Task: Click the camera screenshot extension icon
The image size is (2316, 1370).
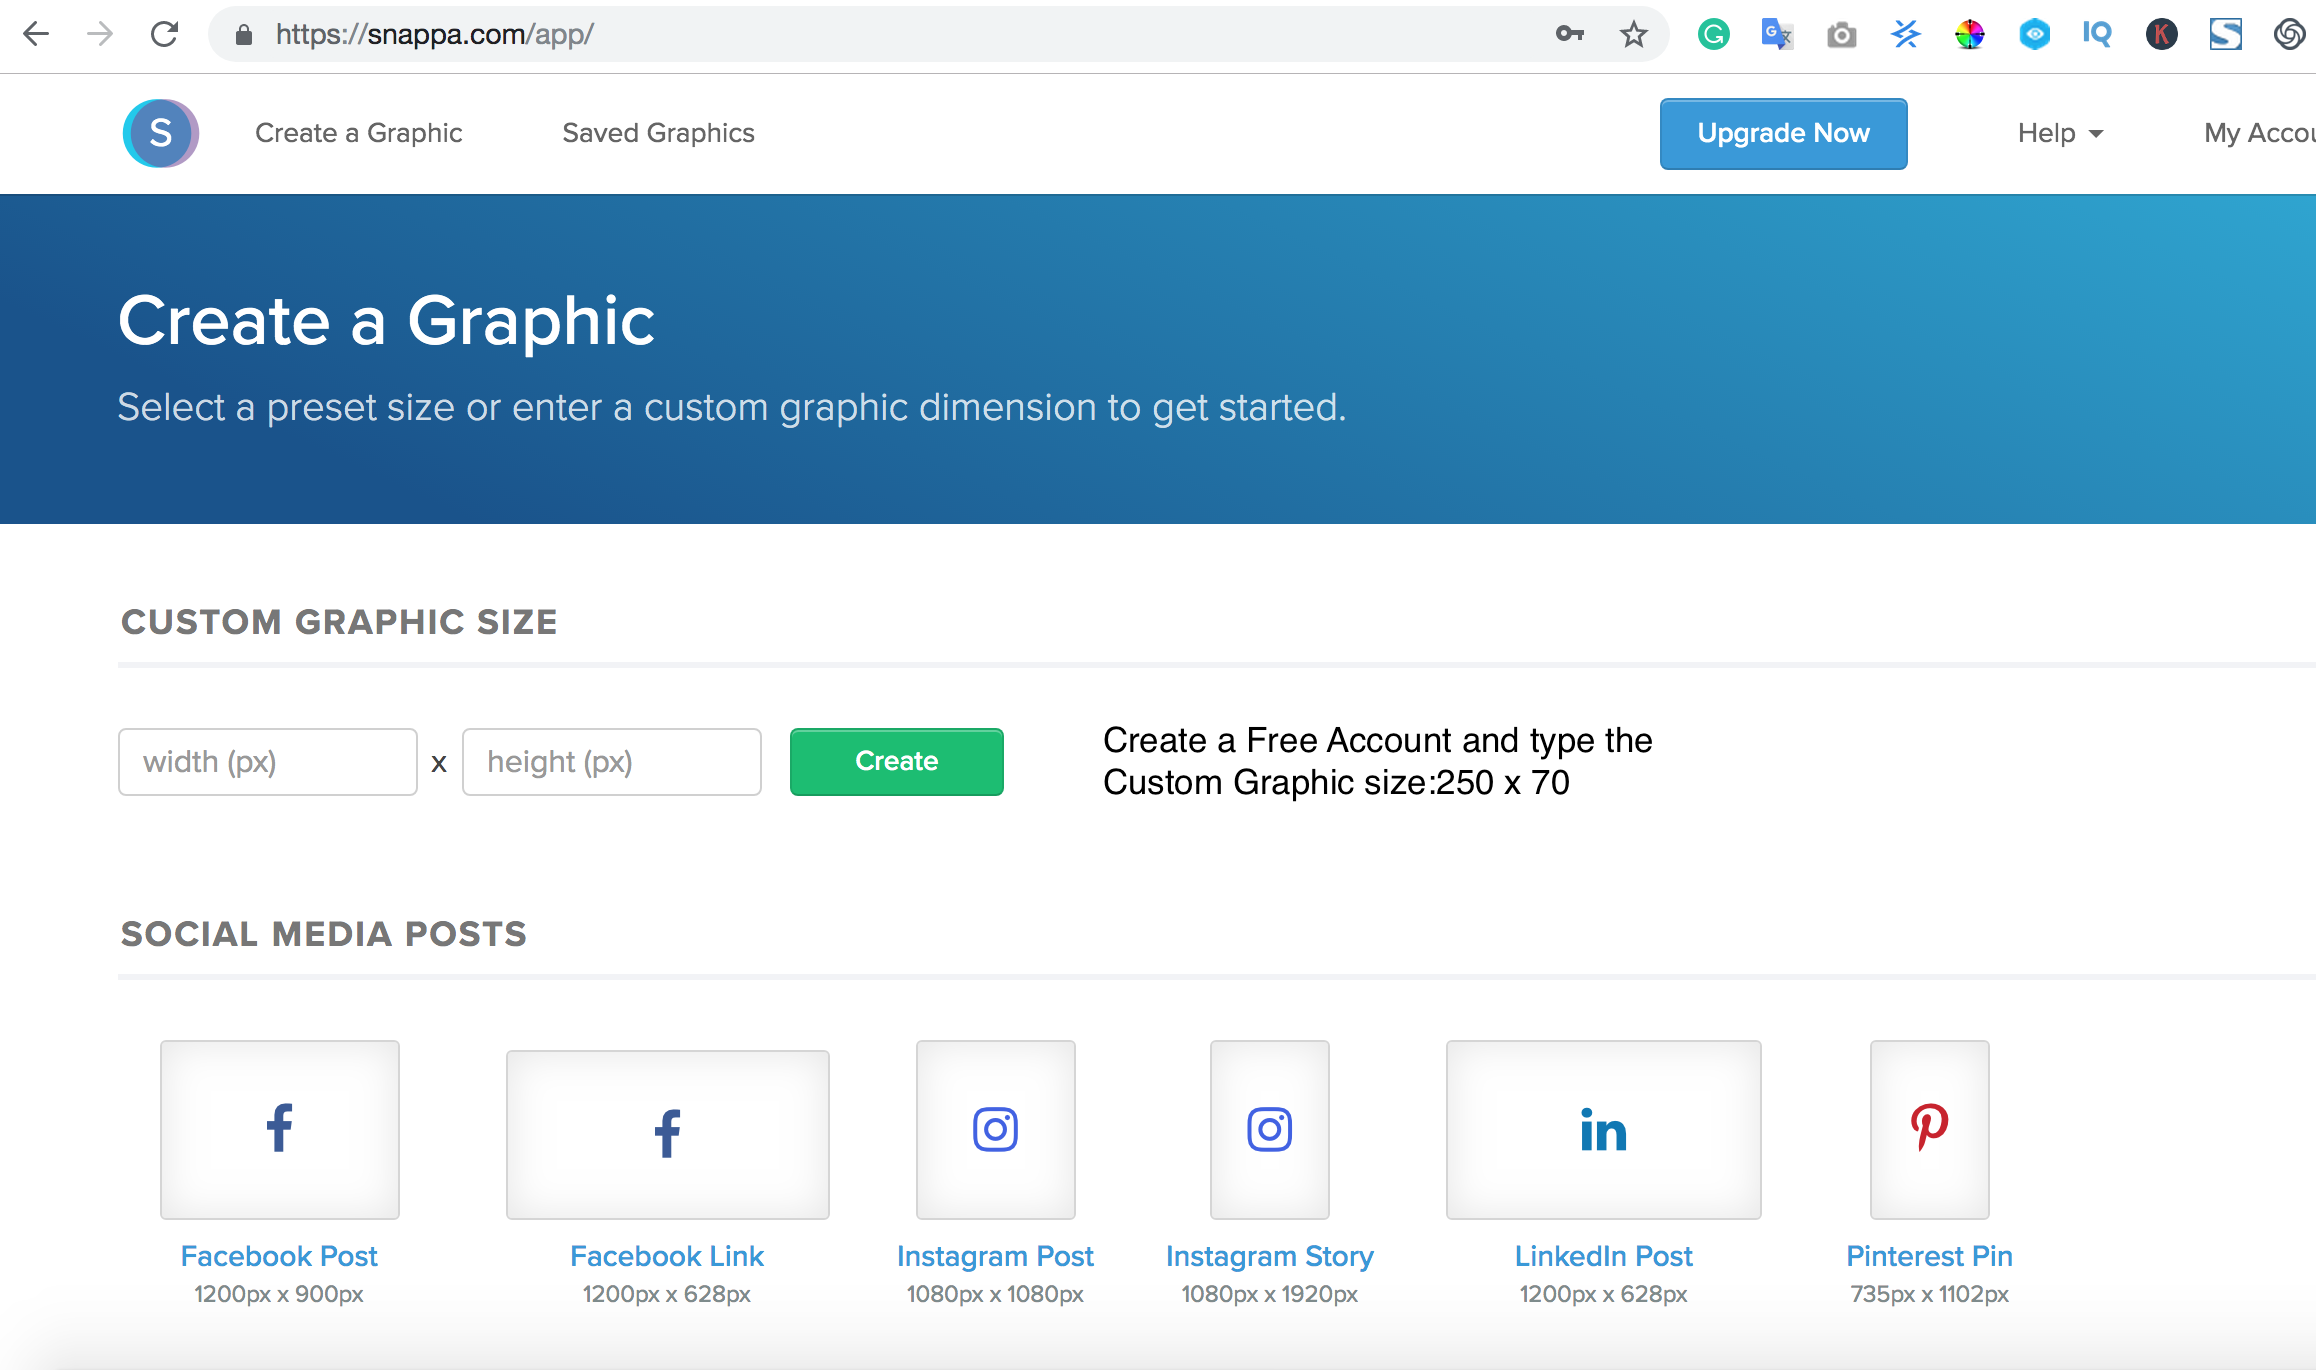Action: pos(1841,36)
